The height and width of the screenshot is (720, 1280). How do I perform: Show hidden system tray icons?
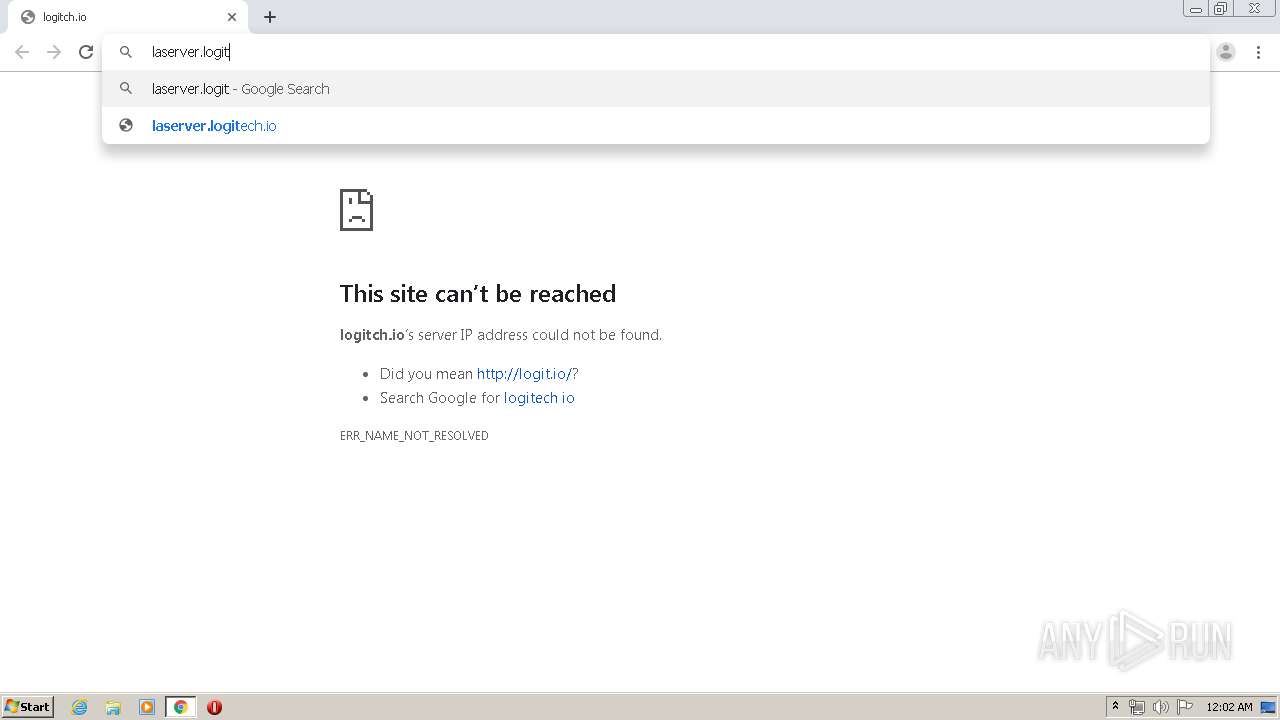click(1115, 707)
